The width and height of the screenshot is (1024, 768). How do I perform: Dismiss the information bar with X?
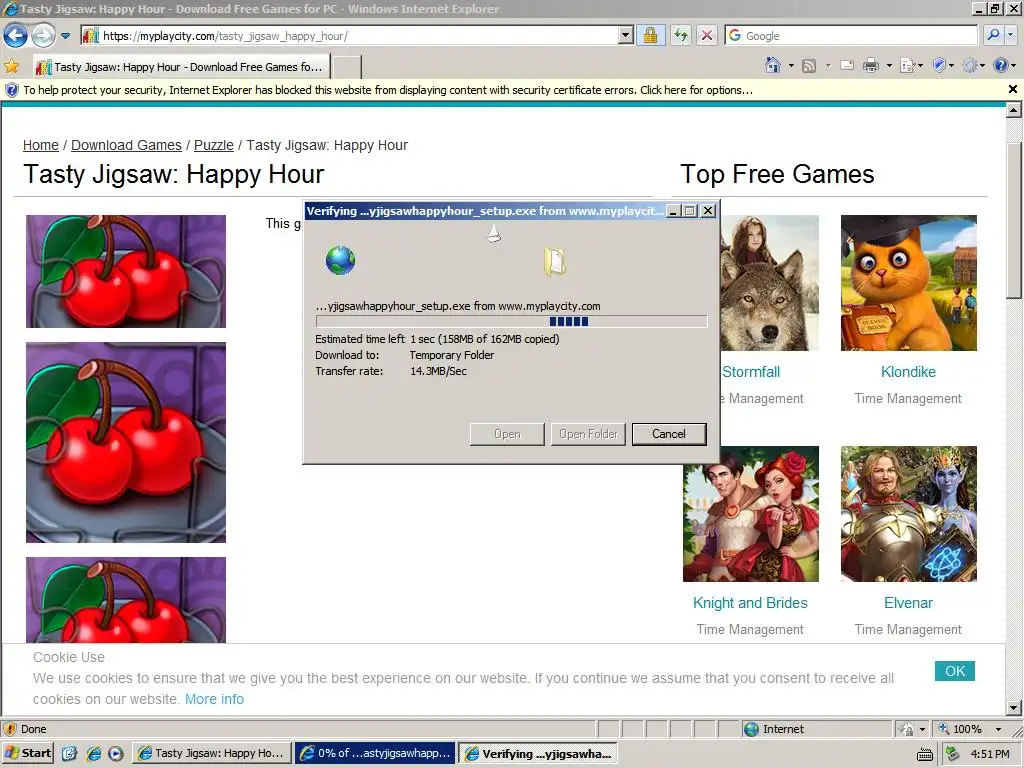click(1013, 89)
